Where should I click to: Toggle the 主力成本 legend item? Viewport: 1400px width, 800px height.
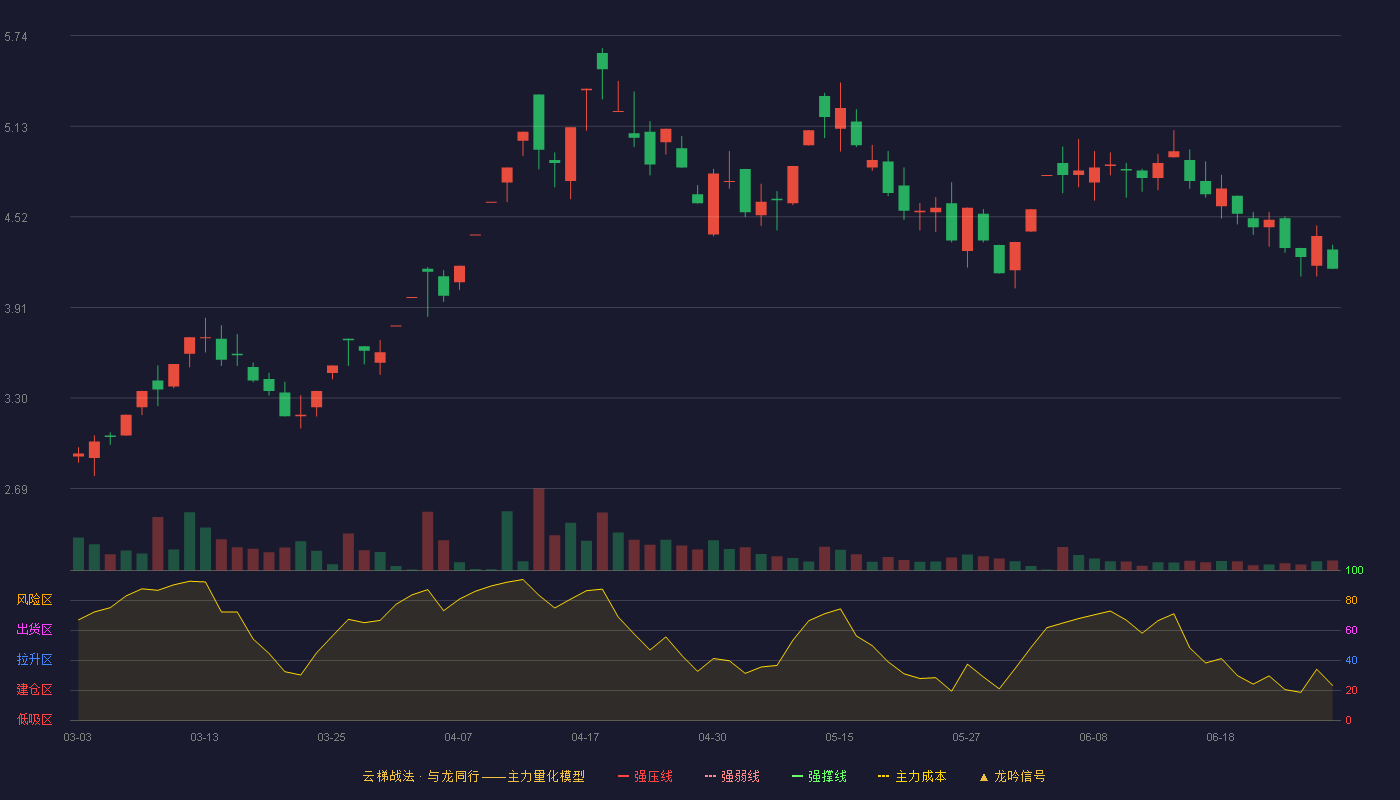pyautogui.click(x=912, y=776)
